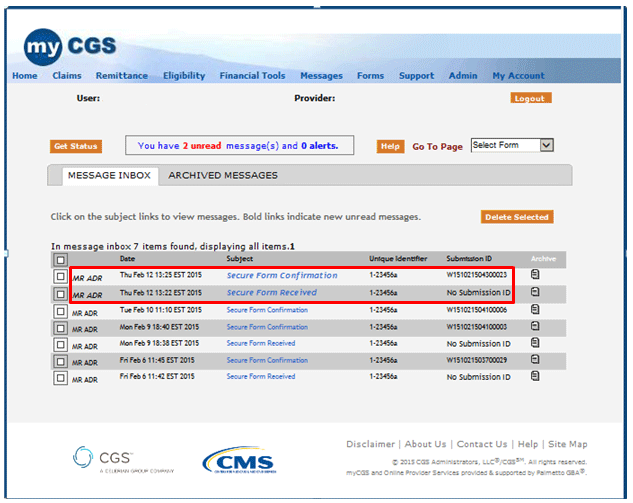Check the box for Feb 12 13:25 message
This screenshot has height=503, width=633.
(x=61, y=276)
